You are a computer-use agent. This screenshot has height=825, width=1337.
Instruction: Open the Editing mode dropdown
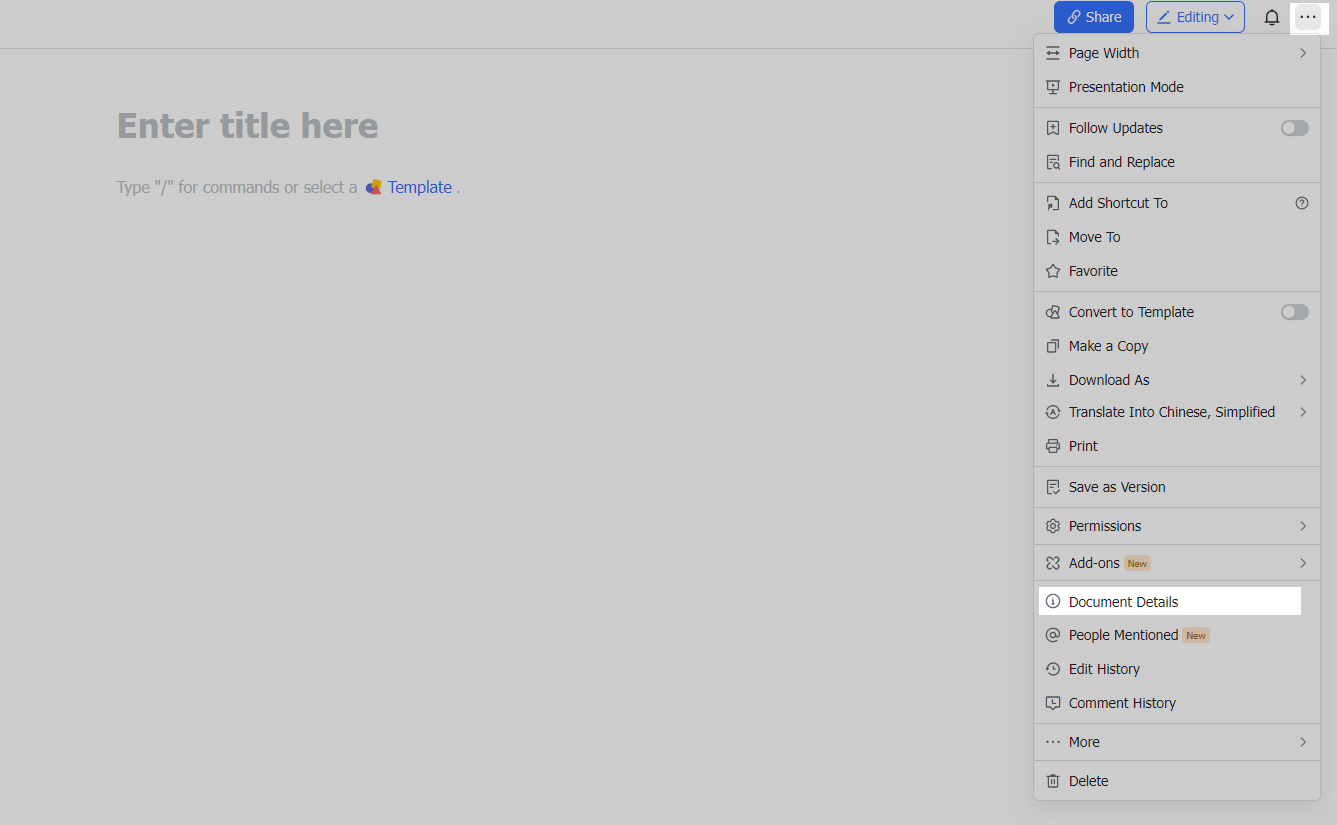coord(1195,17)
